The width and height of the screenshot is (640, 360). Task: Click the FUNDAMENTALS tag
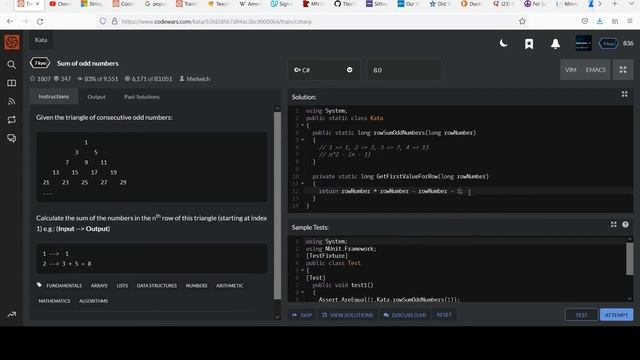(64, 286)
